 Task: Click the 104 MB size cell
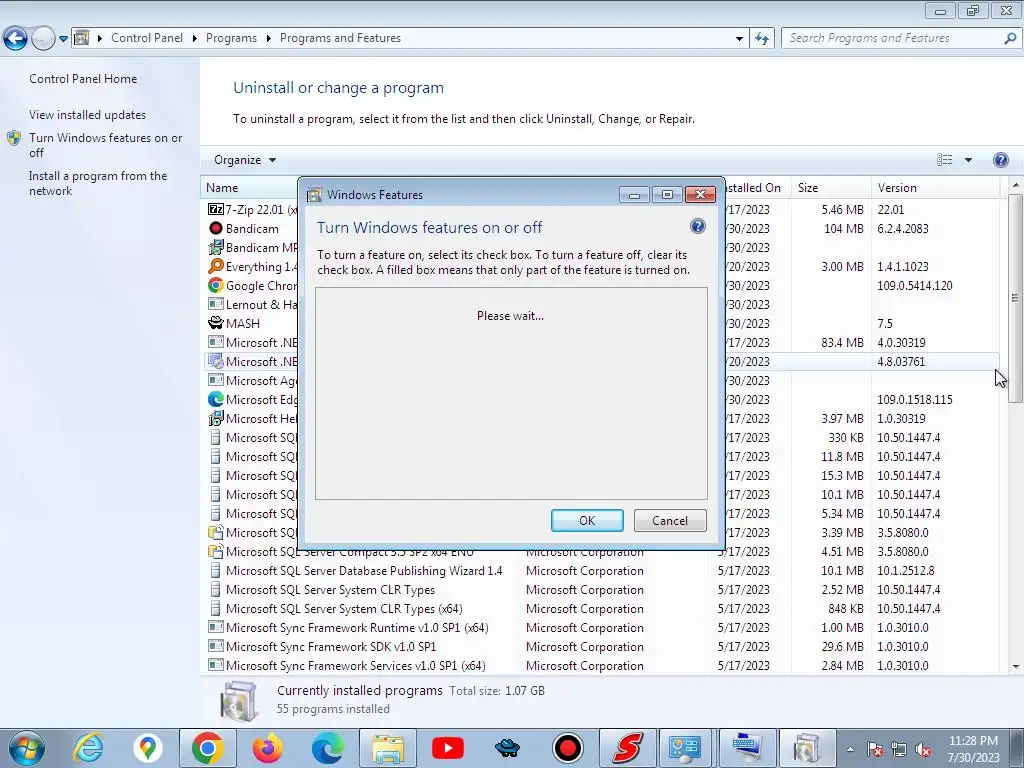pyautogui.click(x=843, y=229)
